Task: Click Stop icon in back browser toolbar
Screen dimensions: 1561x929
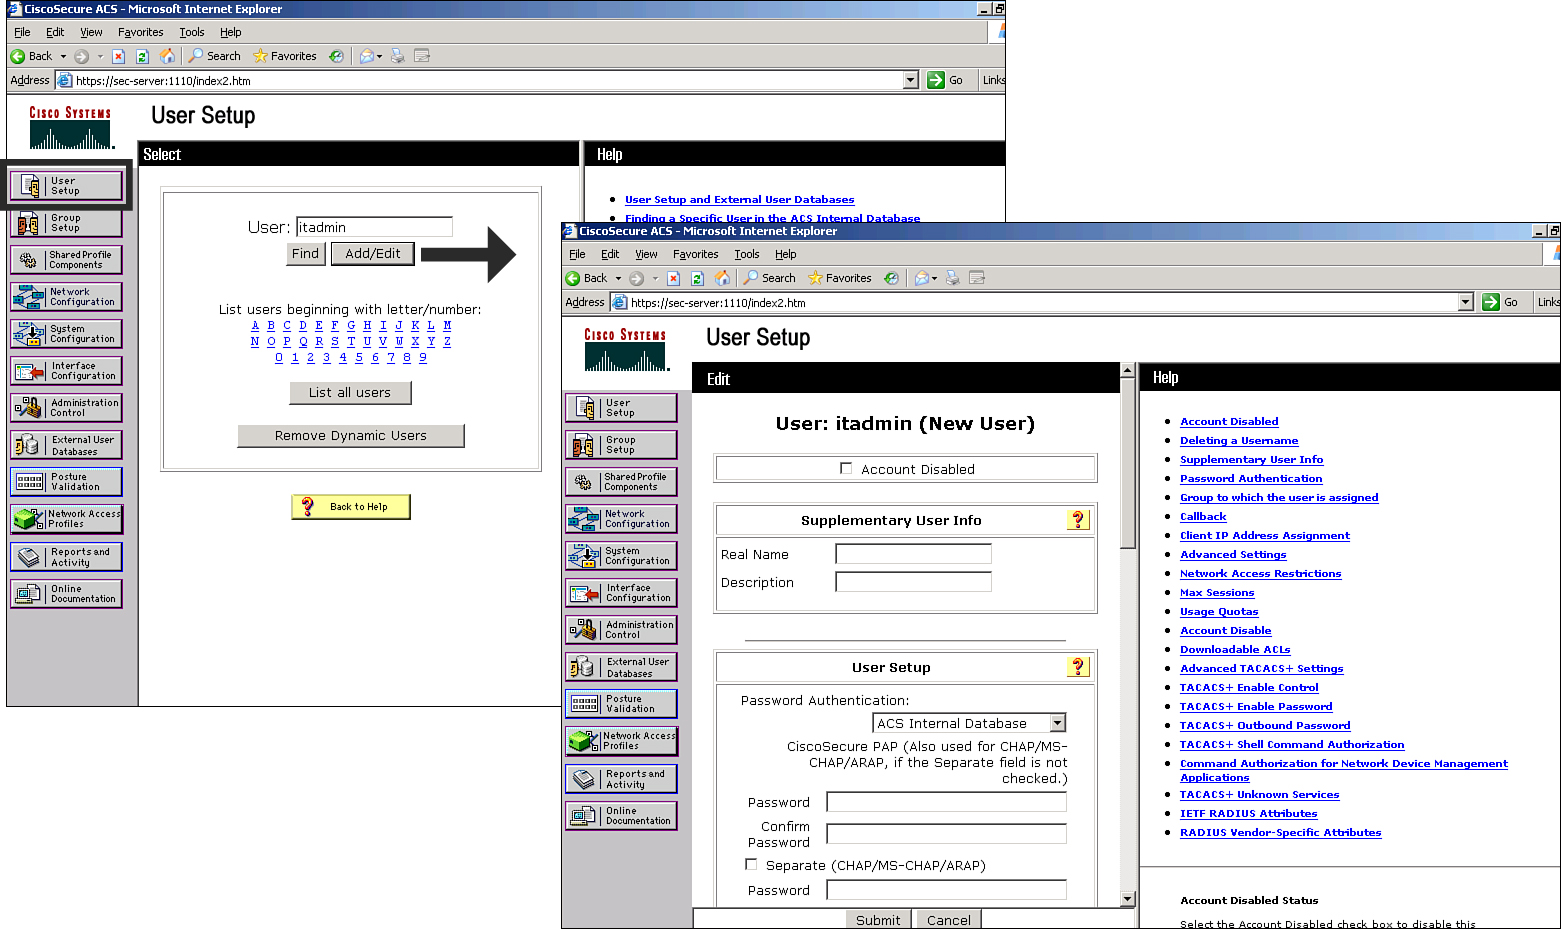Action: pyautogui.click(x=118, y=56)
